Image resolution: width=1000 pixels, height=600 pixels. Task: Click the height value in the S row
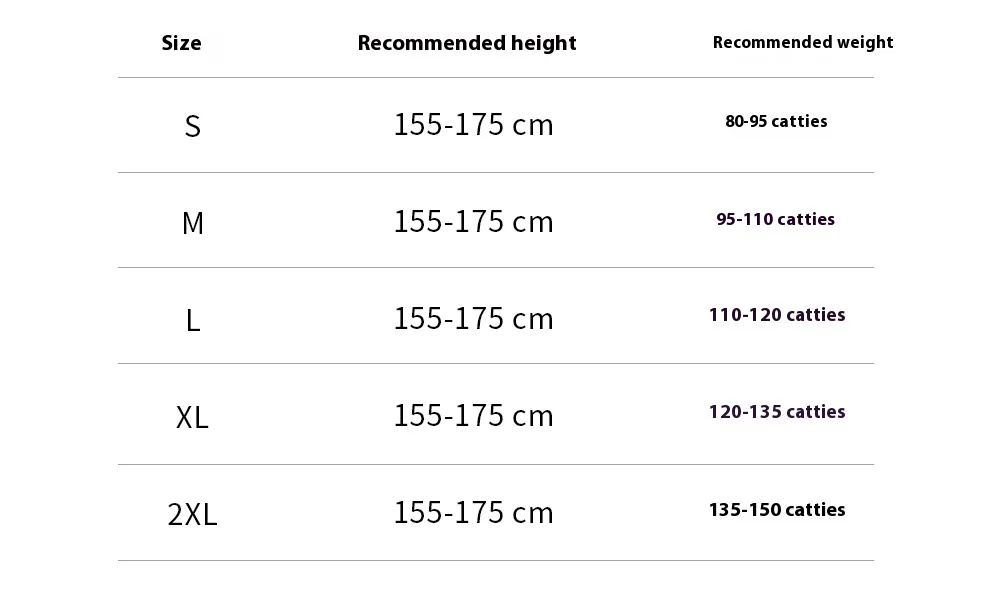(473, 124)
